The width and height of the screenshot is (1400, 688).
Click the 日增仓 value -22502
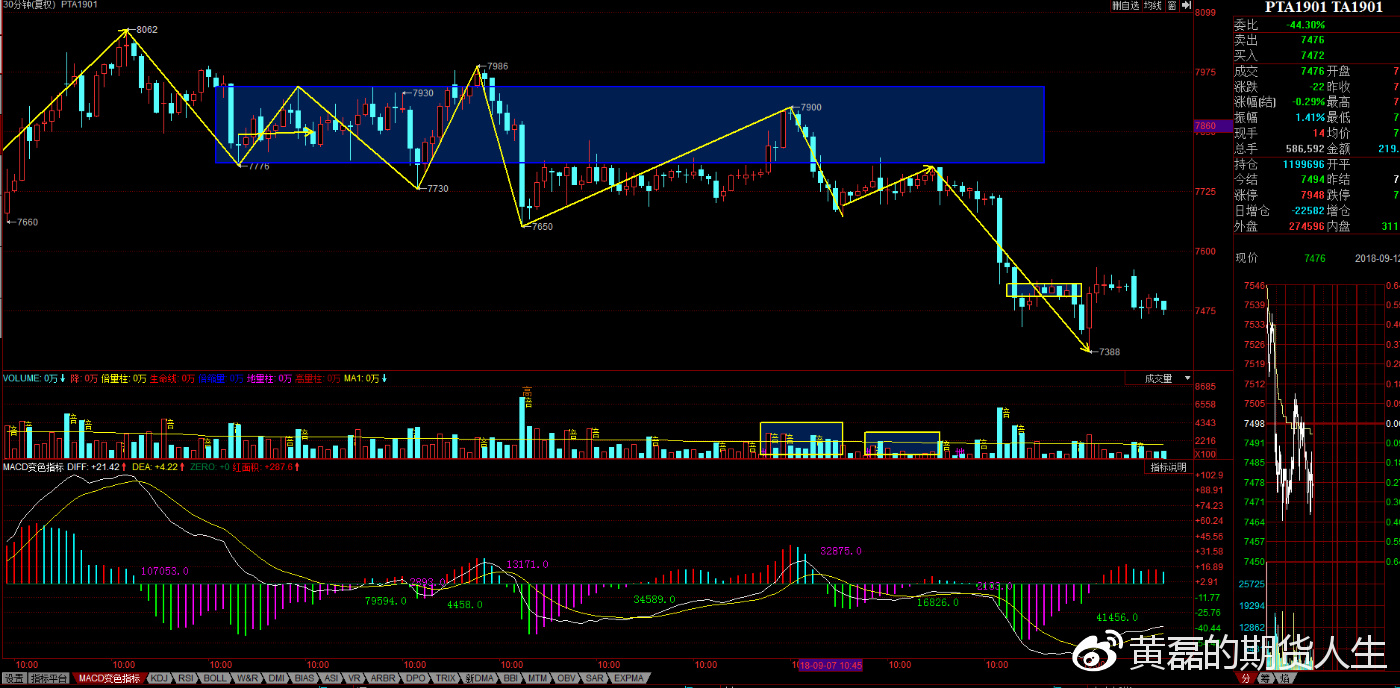pos(1307,210)
